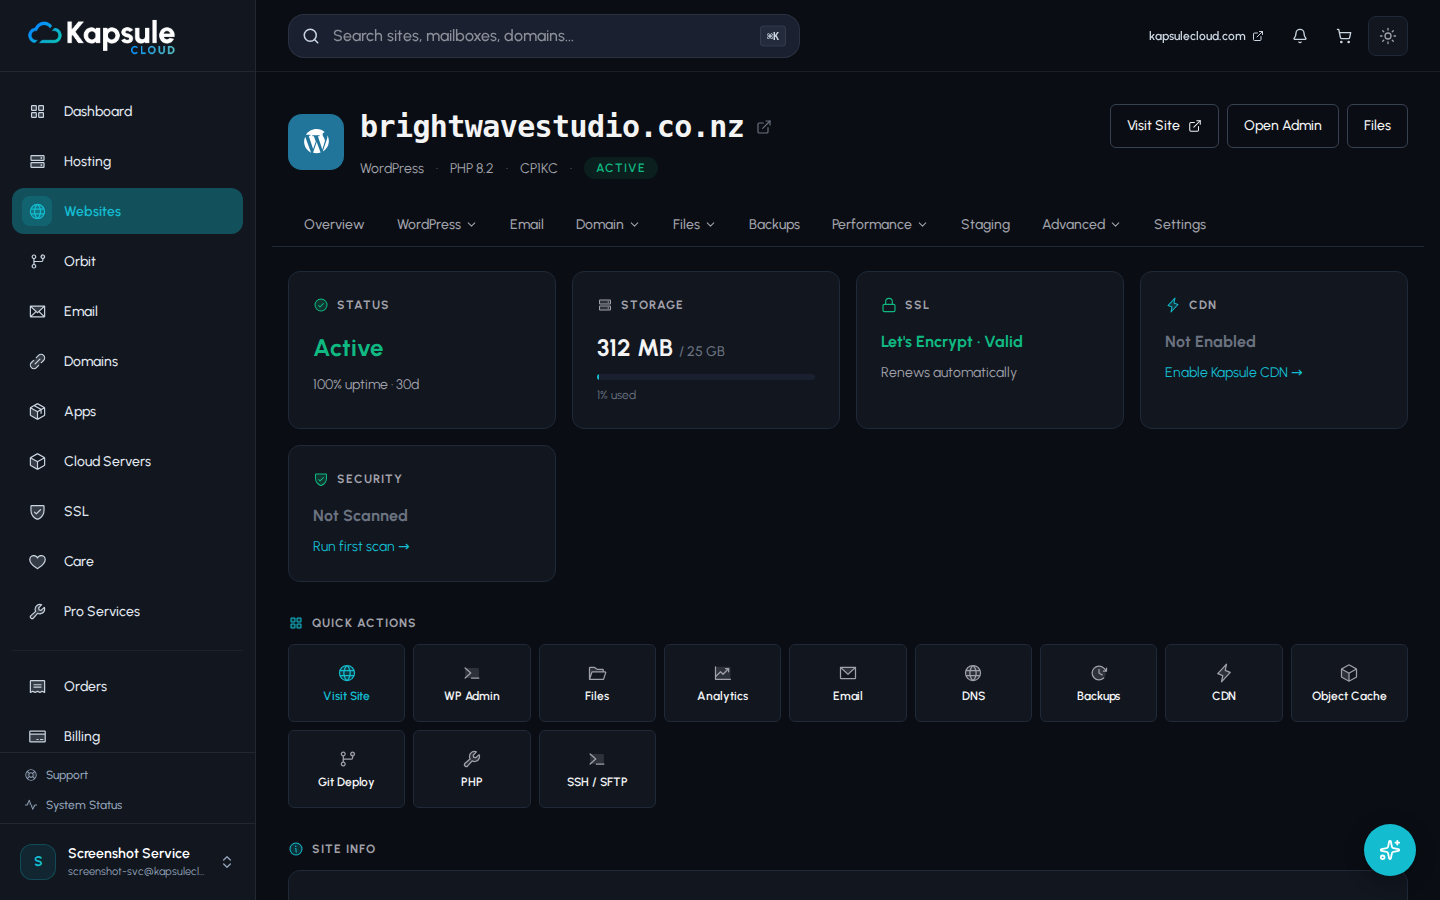Launch the WP Admin quick action
The image size is (1440, 900).
point(472,683)
